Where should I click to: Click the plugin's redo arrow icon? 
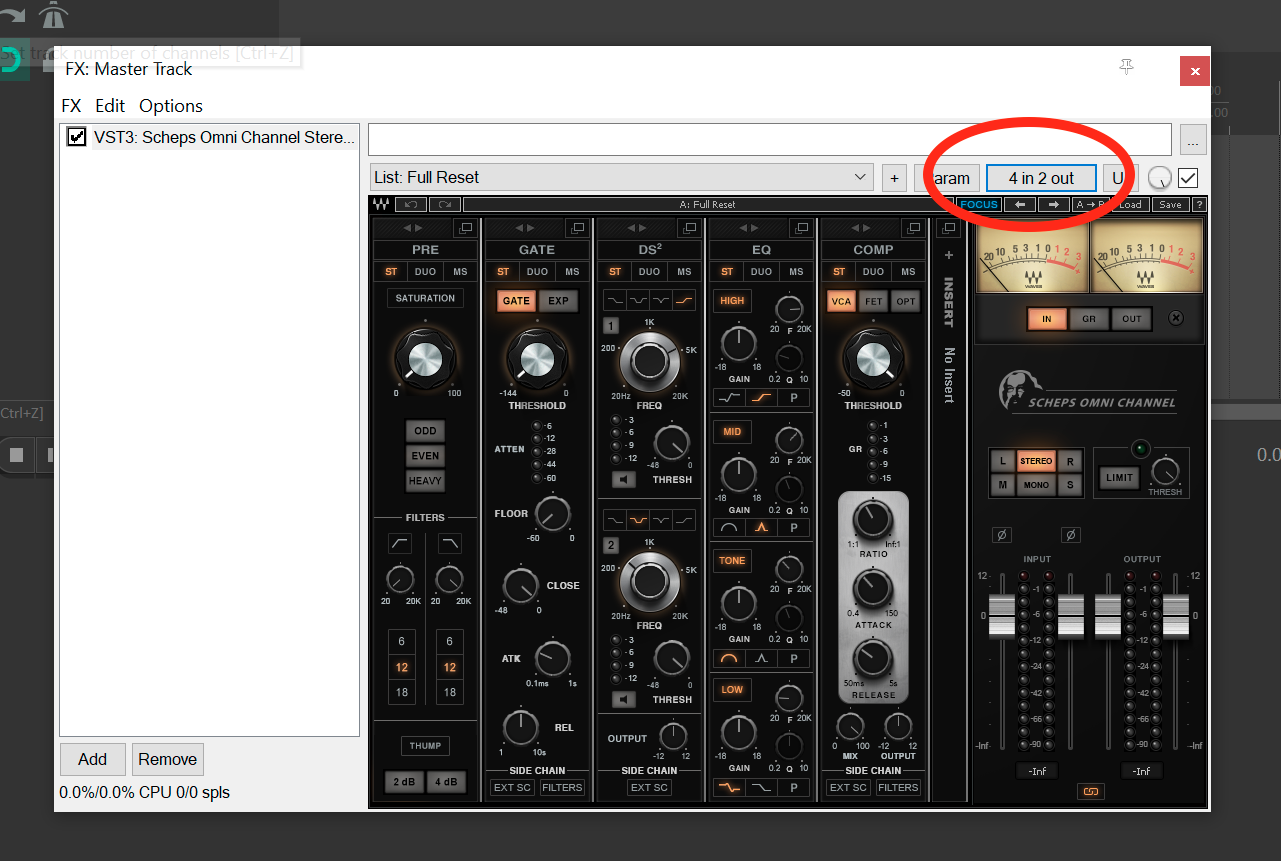point(444,204)
